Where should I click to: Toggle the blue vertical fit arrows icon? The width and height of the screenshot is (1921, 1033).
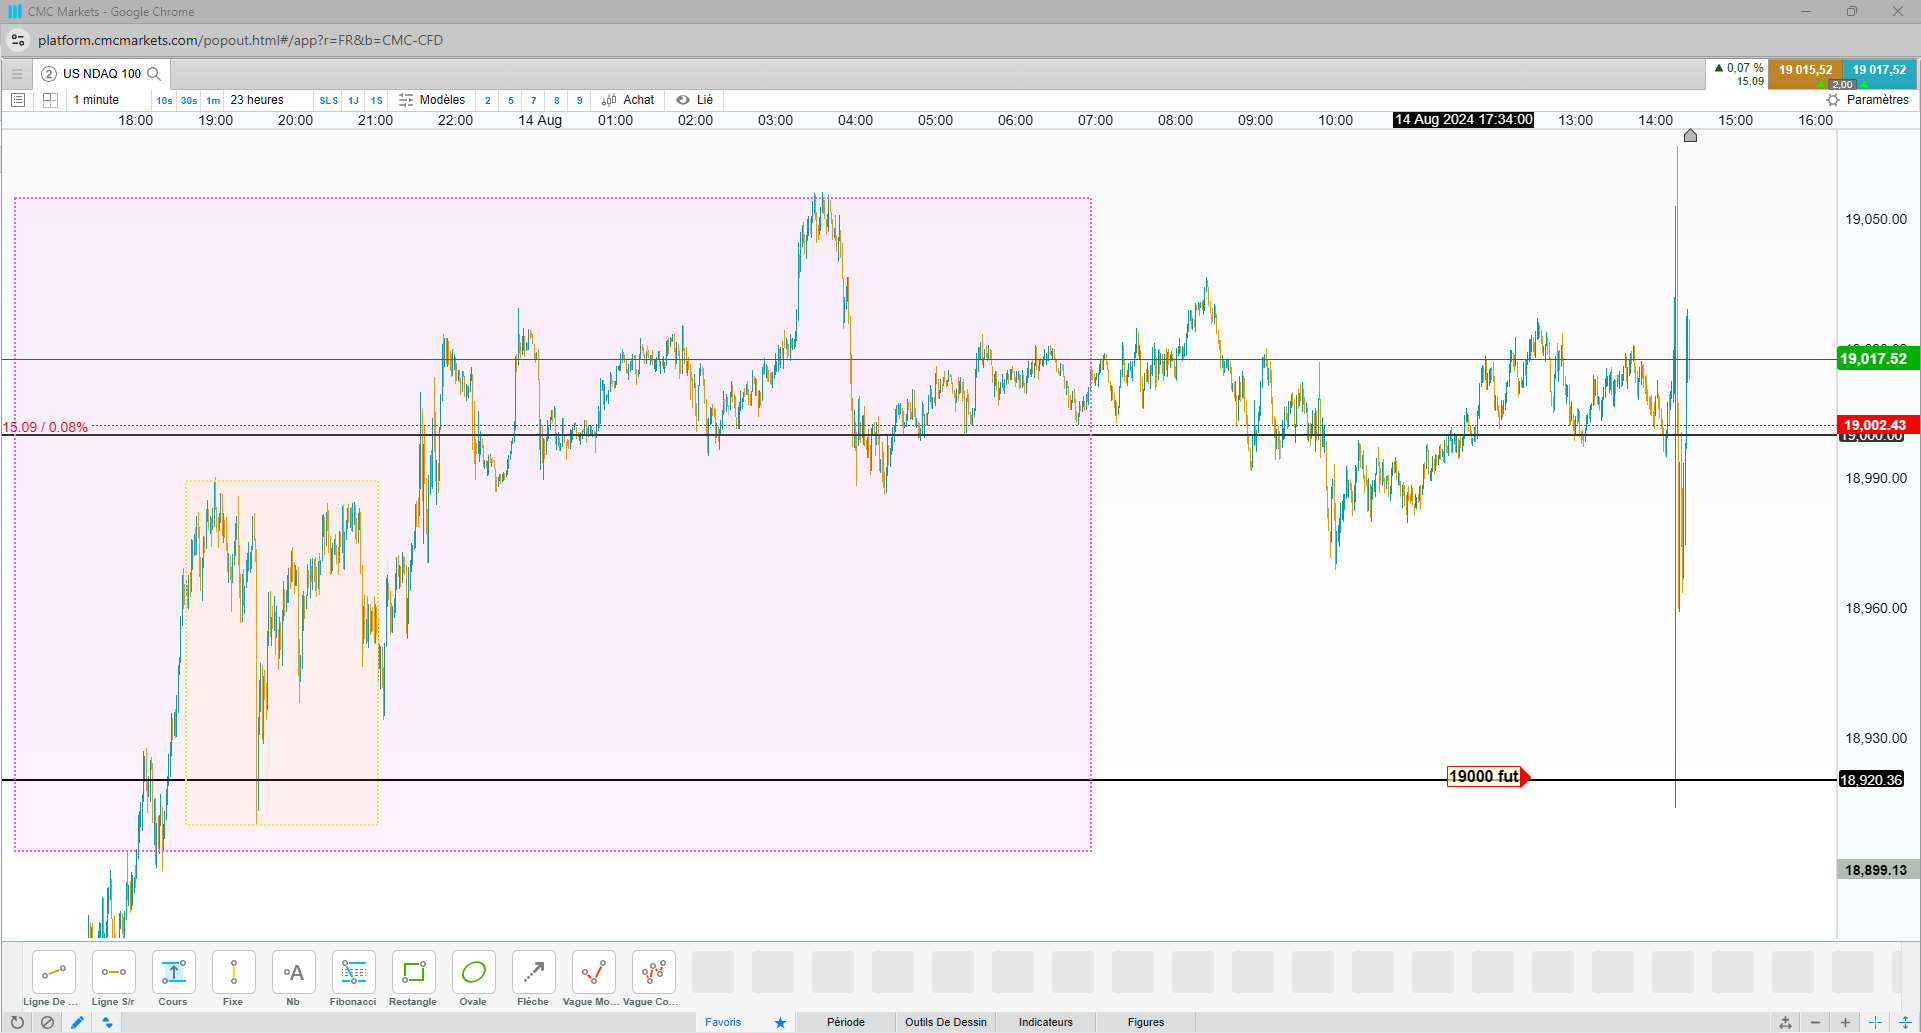(x=1905, y=1022)
